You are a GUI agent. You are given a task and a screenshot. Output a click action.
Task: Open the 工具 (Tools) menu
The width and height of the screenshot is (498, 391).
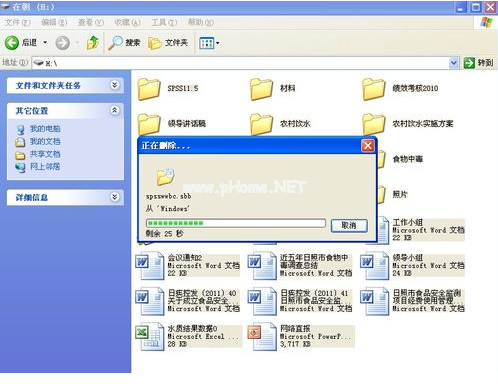pos(164,23)
